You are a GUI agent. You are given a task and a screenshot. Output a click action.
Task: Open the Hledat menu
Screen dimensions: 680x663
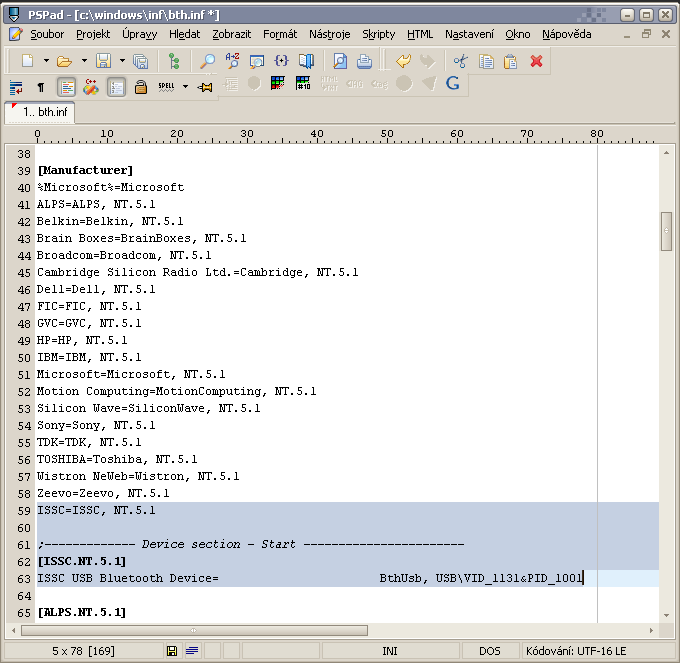pyautogui.click(x=184, y=34)
